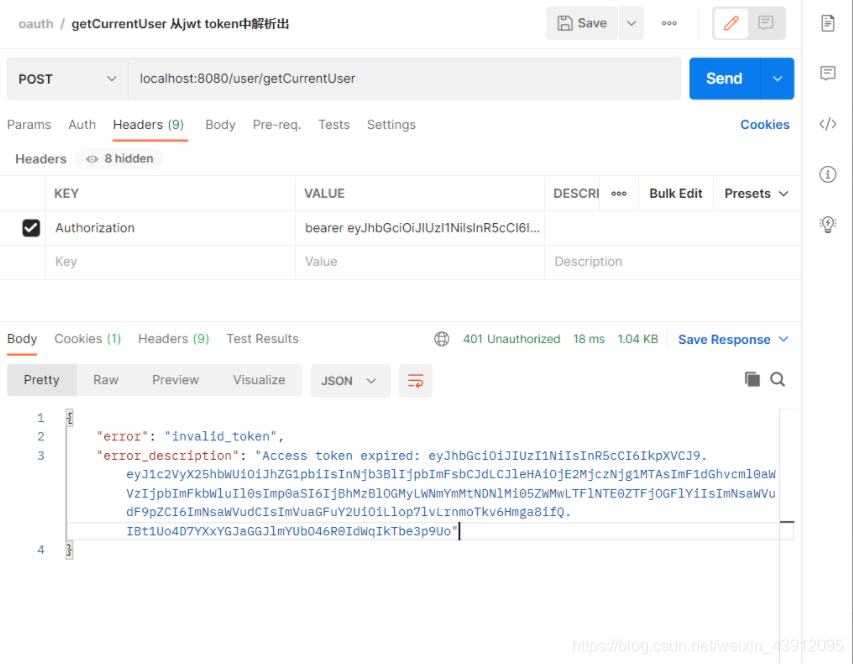The width and height of the screenshot is (853, 664).
Task: Switch to the request Body tab
Action: tap(220, 125)
